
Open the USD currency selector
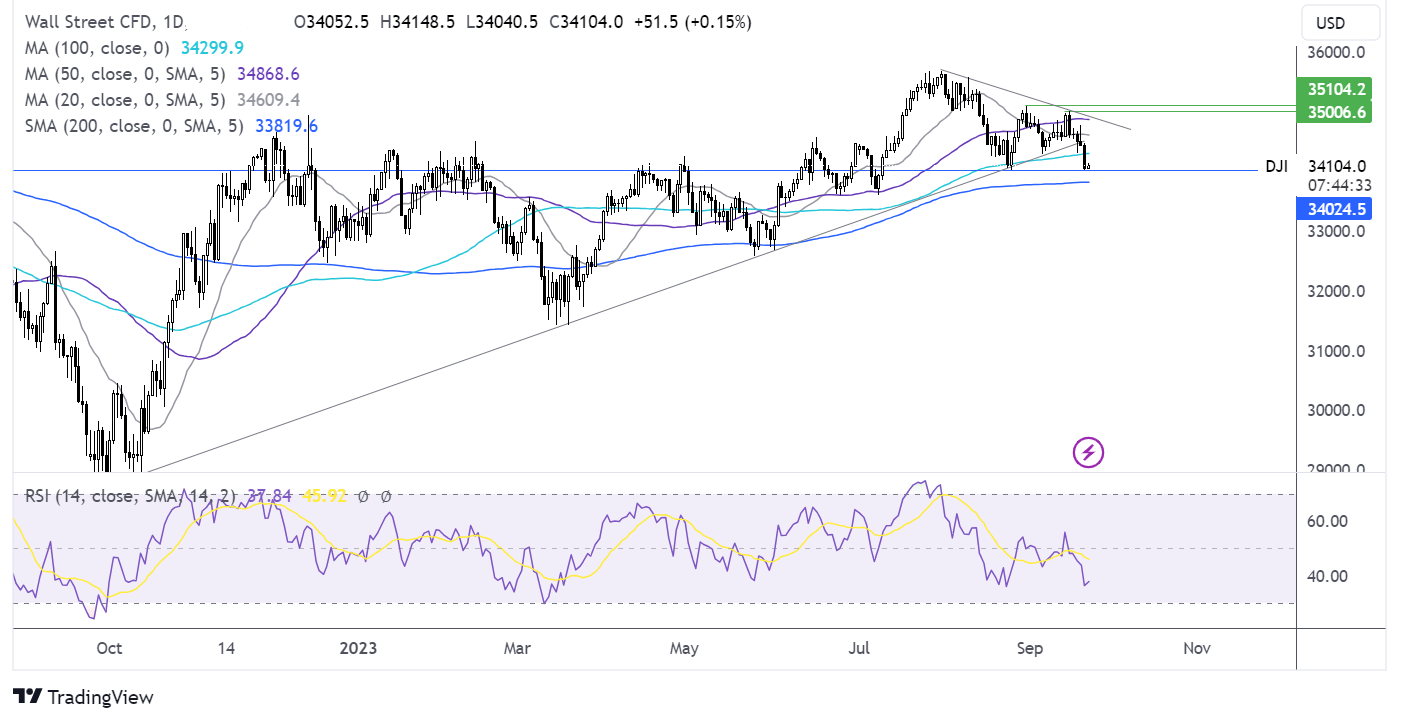tap(1343, 22)
